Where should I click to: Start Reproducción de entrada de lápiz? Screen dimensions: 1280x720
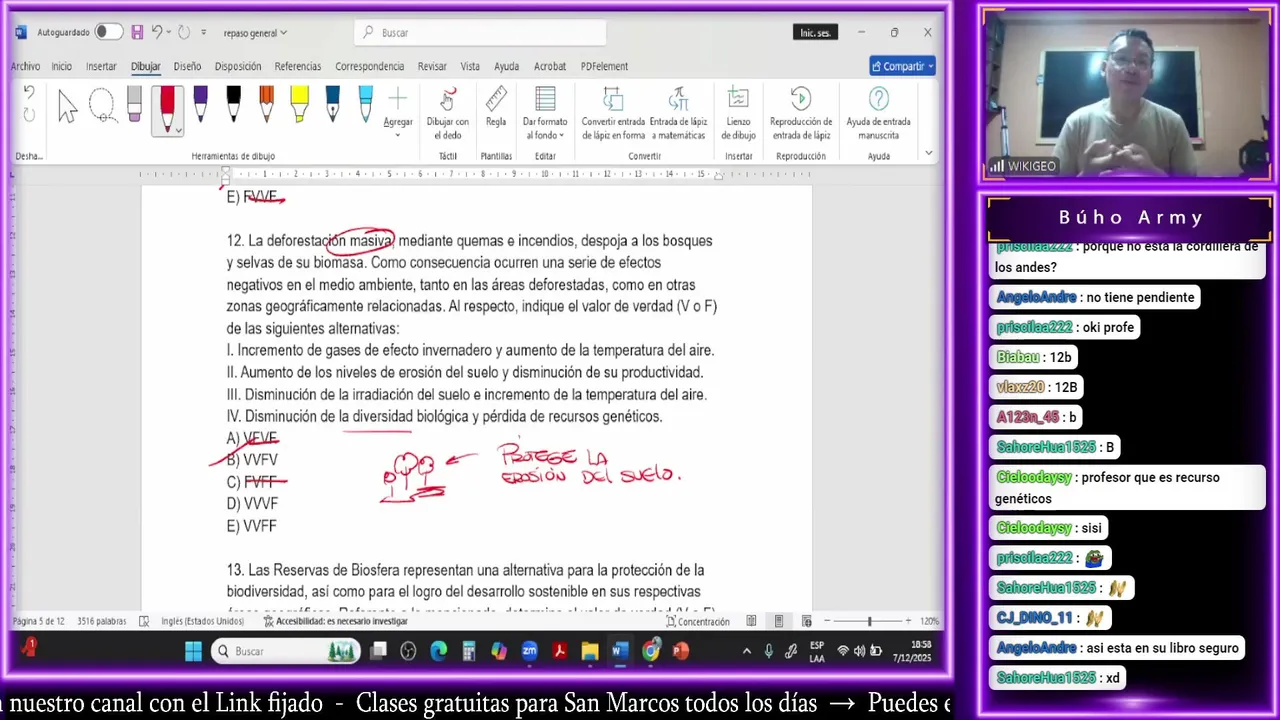pyautogui.click(x=800, y=113)
